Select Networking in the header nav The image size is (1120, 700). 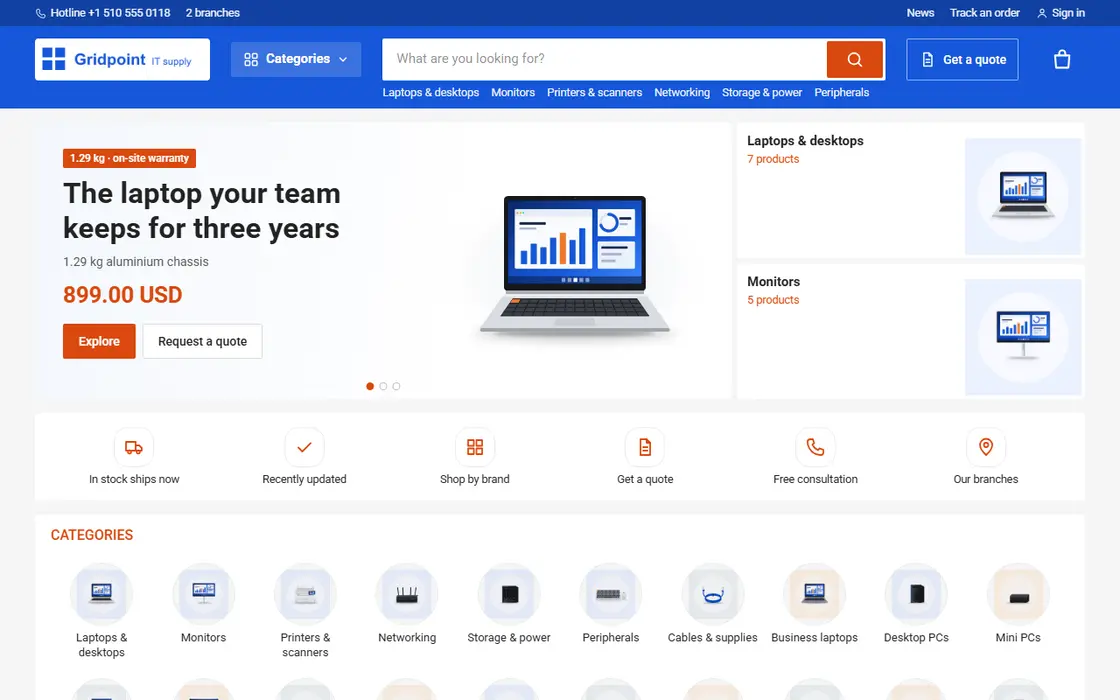tap(682, 92)
